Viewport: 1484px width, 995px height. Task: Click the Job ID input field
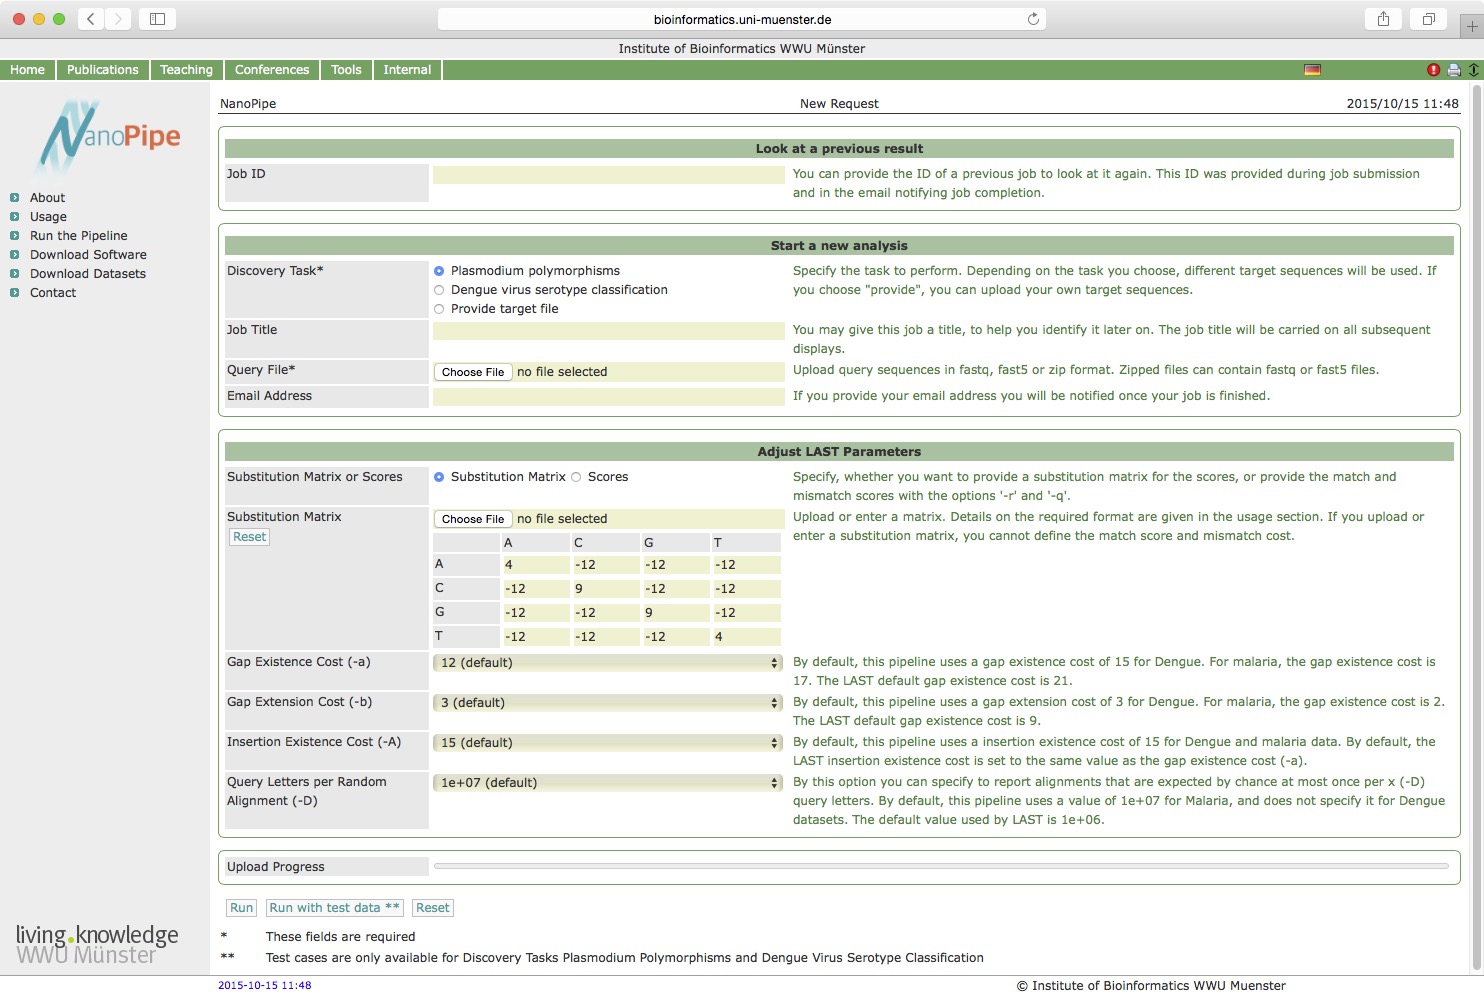(608, 175)
